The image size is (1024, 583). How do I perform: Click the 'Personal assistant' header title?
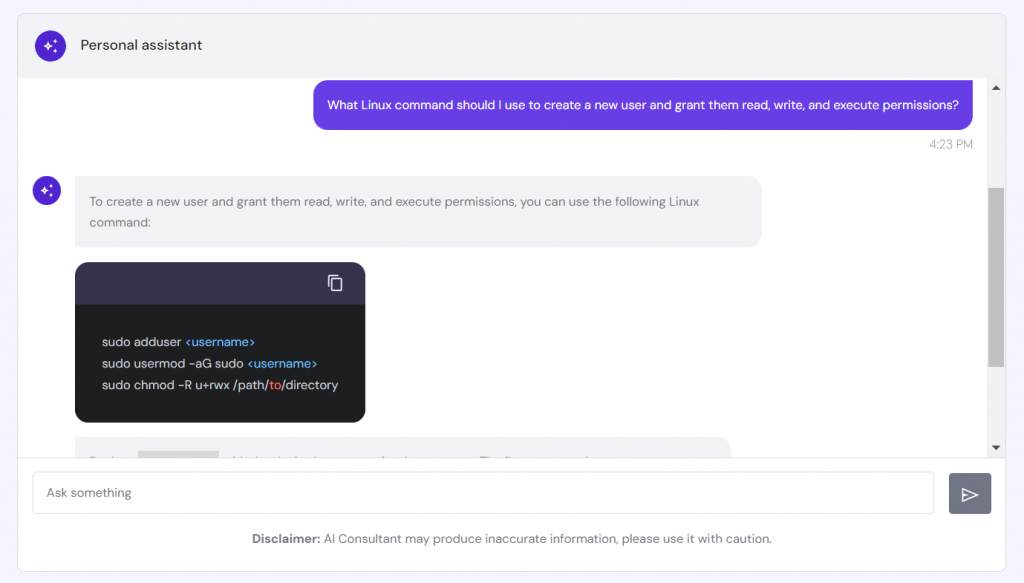pos(141,45)
